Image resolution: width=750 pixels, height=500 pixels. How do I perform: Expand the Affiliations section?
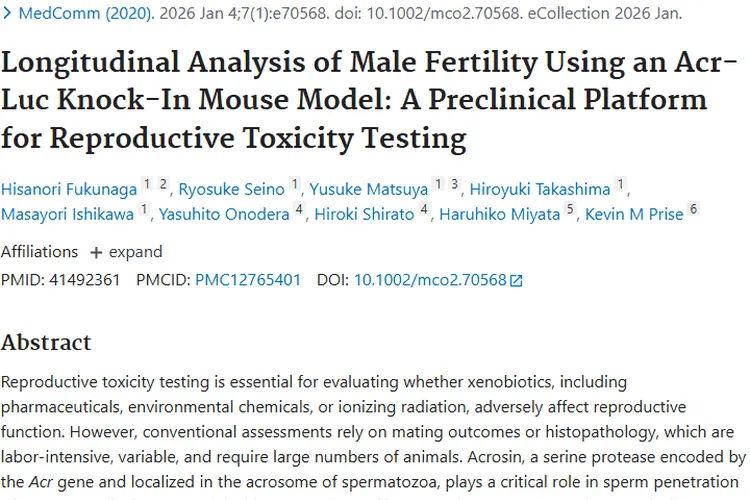pos(125,251)
